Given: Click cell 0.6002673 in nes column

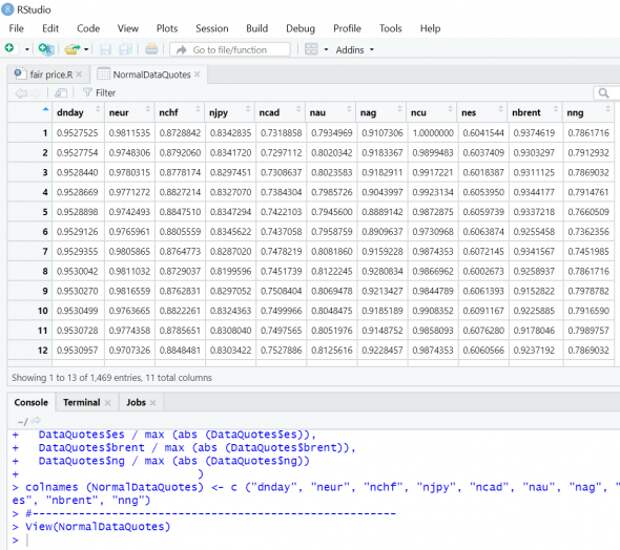Looking at the screenshot, I should point(483,271).
